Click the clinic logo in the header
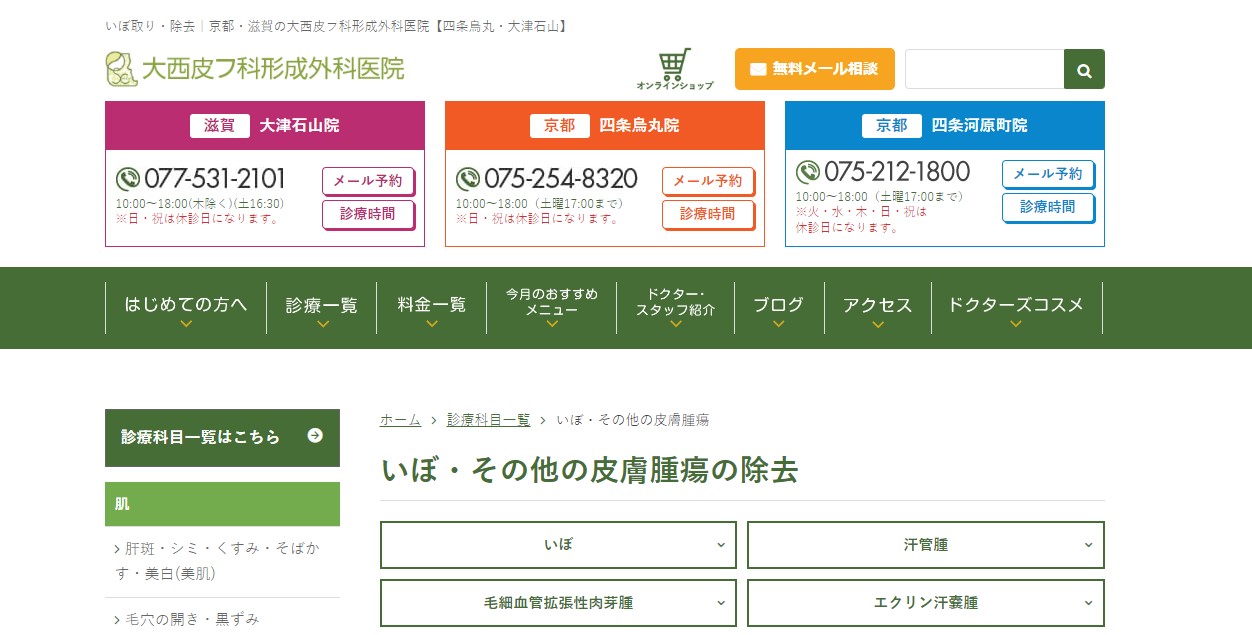 pos(255,69)
